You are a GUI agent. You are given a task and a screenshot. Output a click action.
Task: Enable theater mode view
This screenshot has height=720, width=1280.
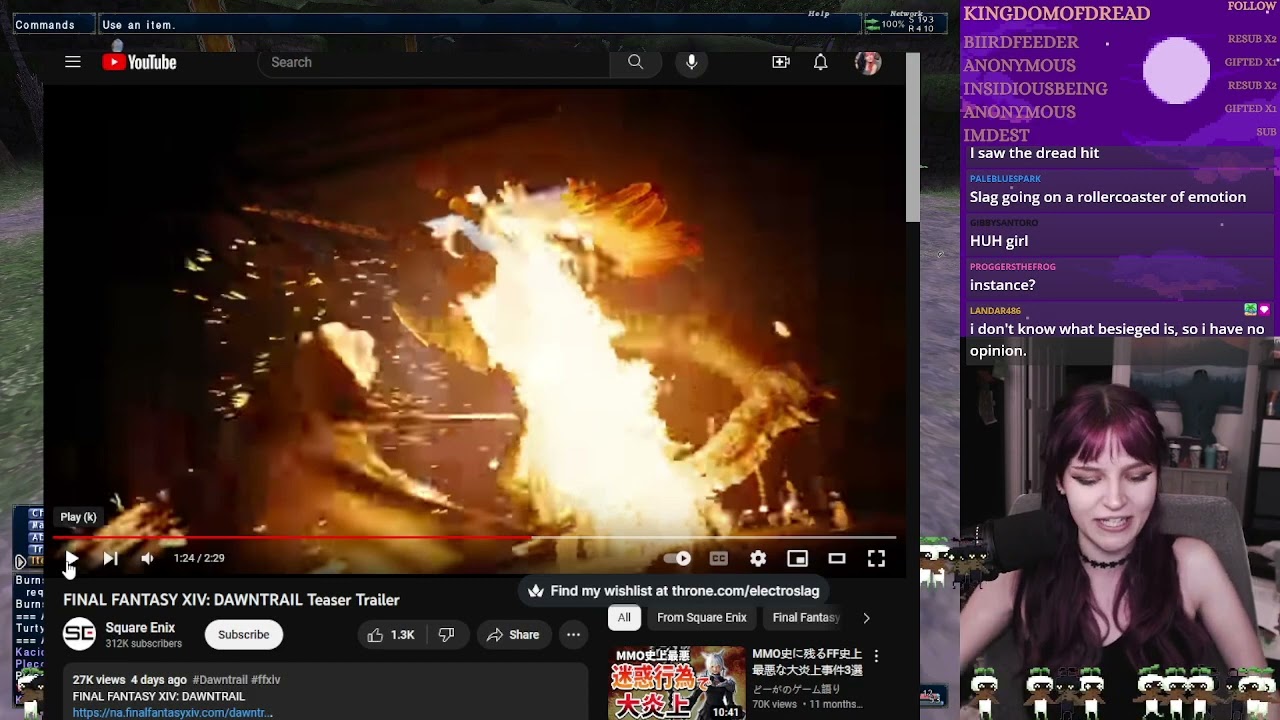[836, 558]
